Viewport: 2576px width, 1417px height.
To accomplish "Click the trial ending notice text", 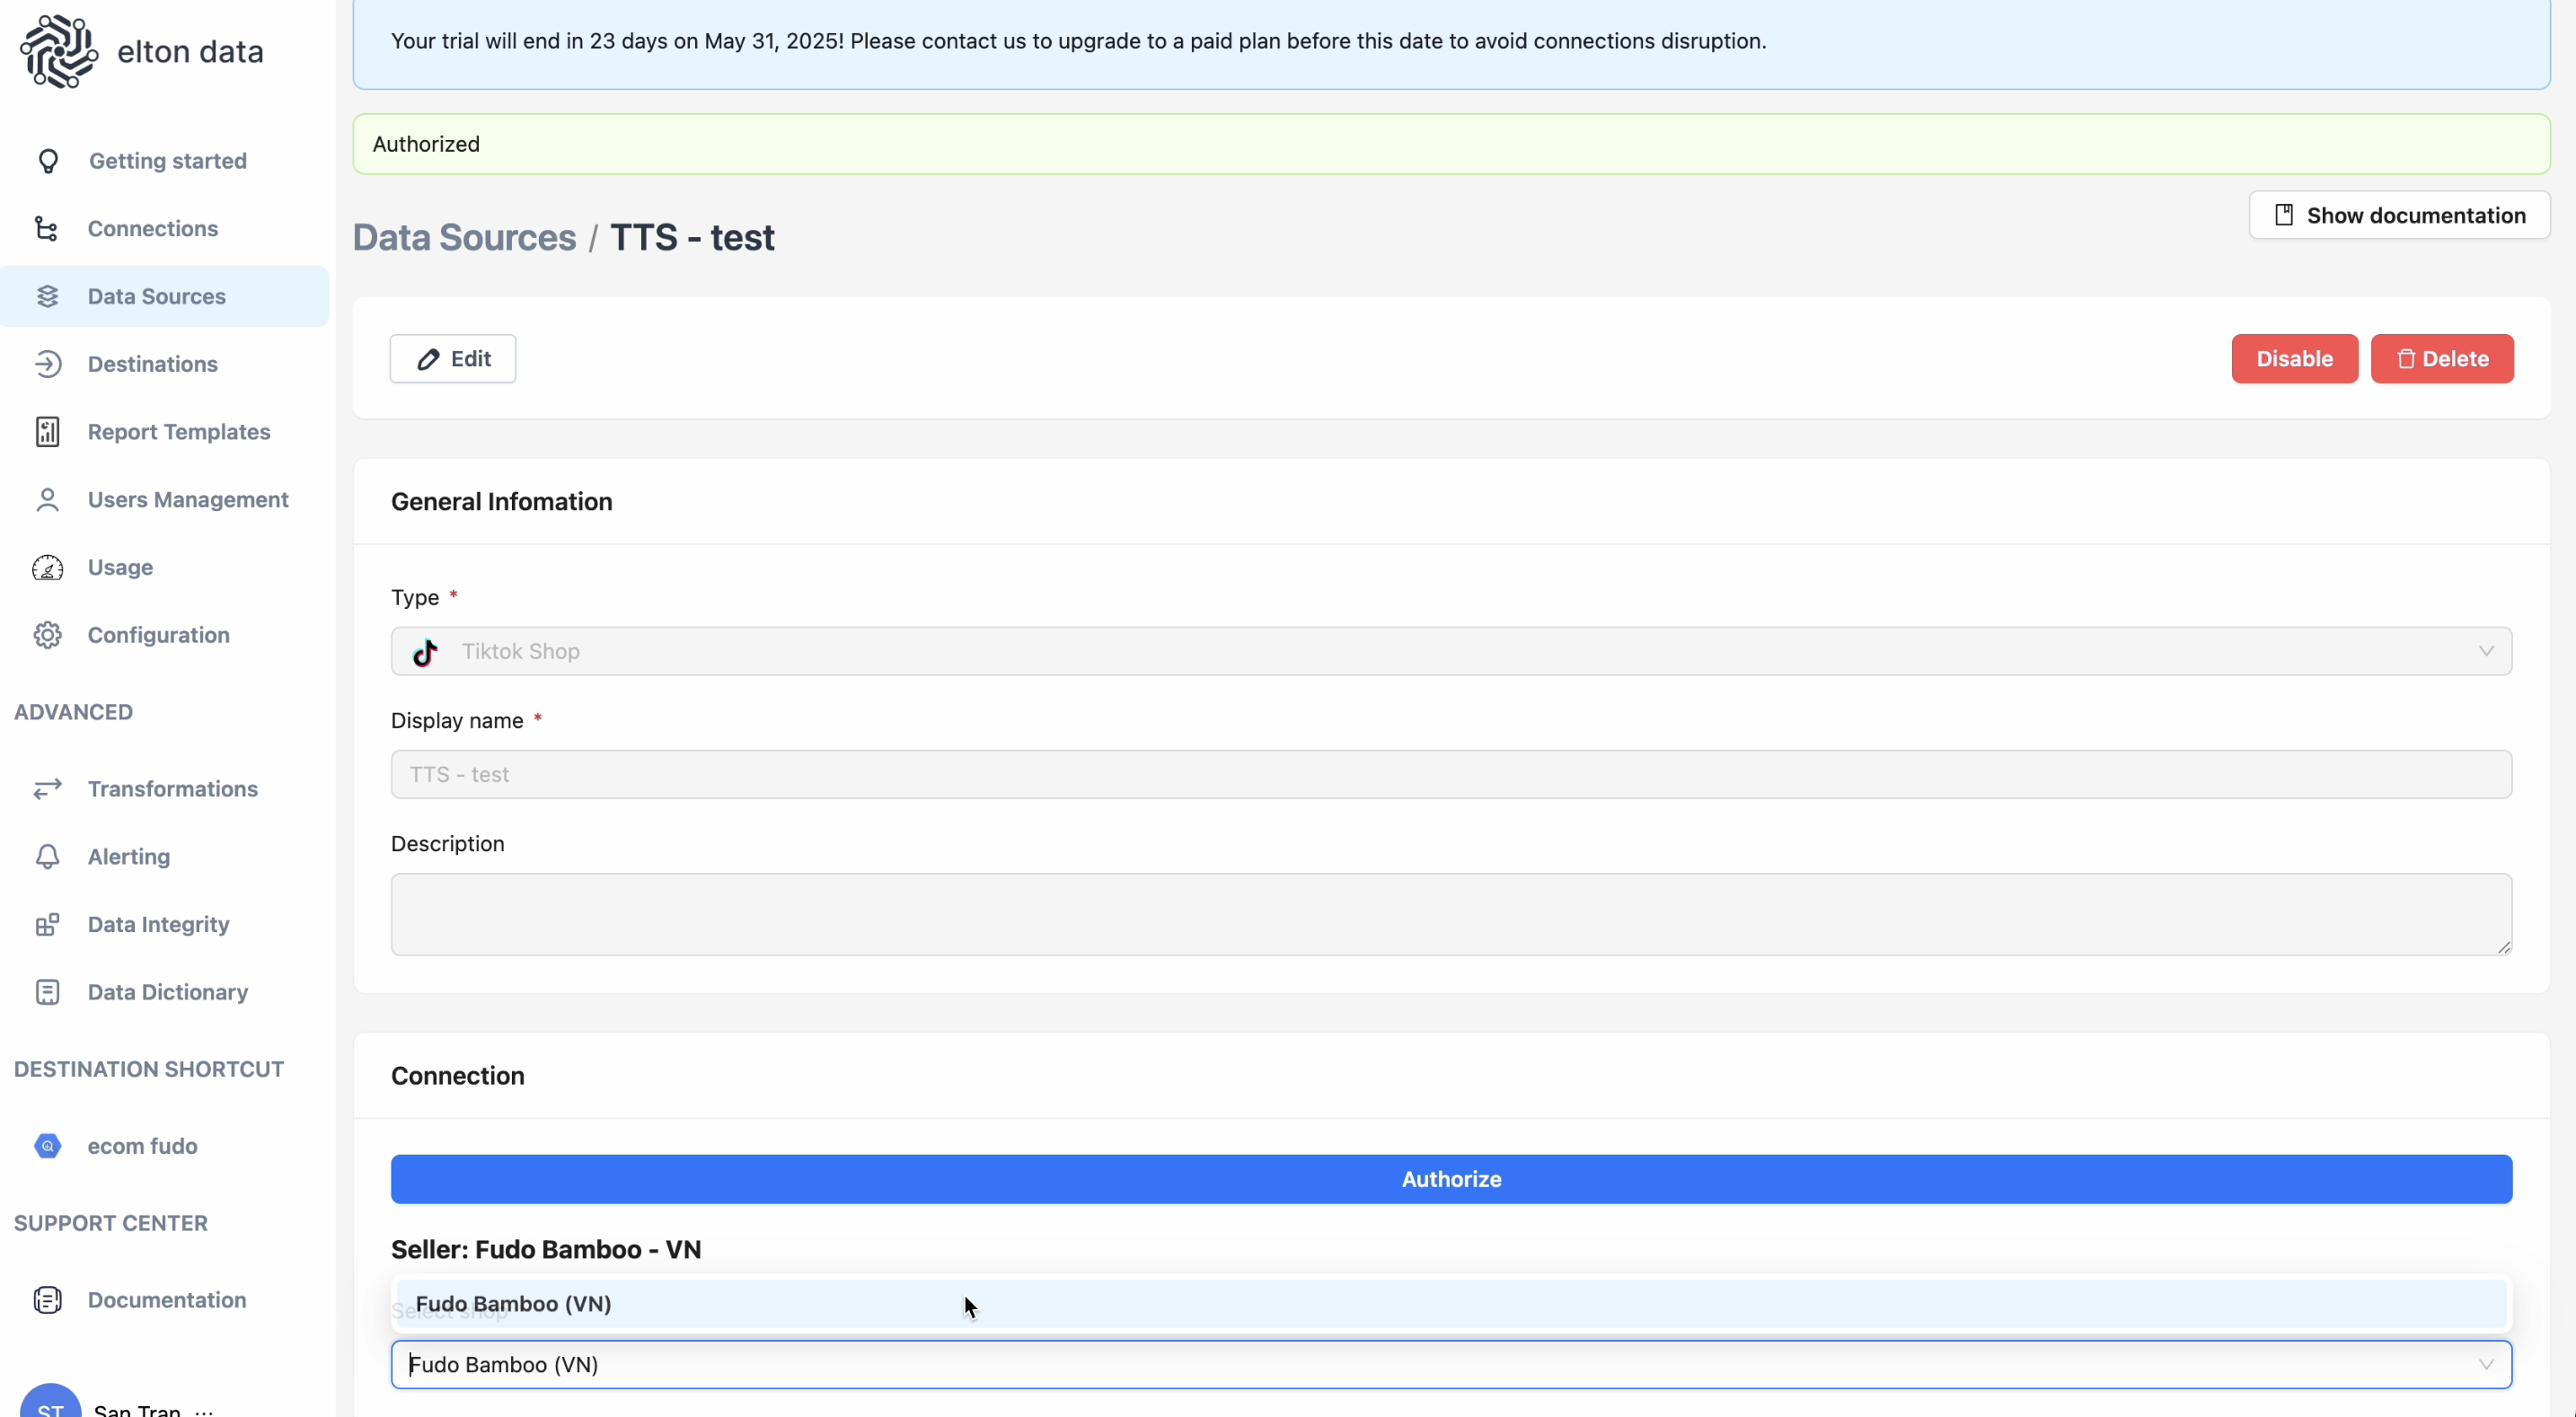I will tap(1078, 41).
